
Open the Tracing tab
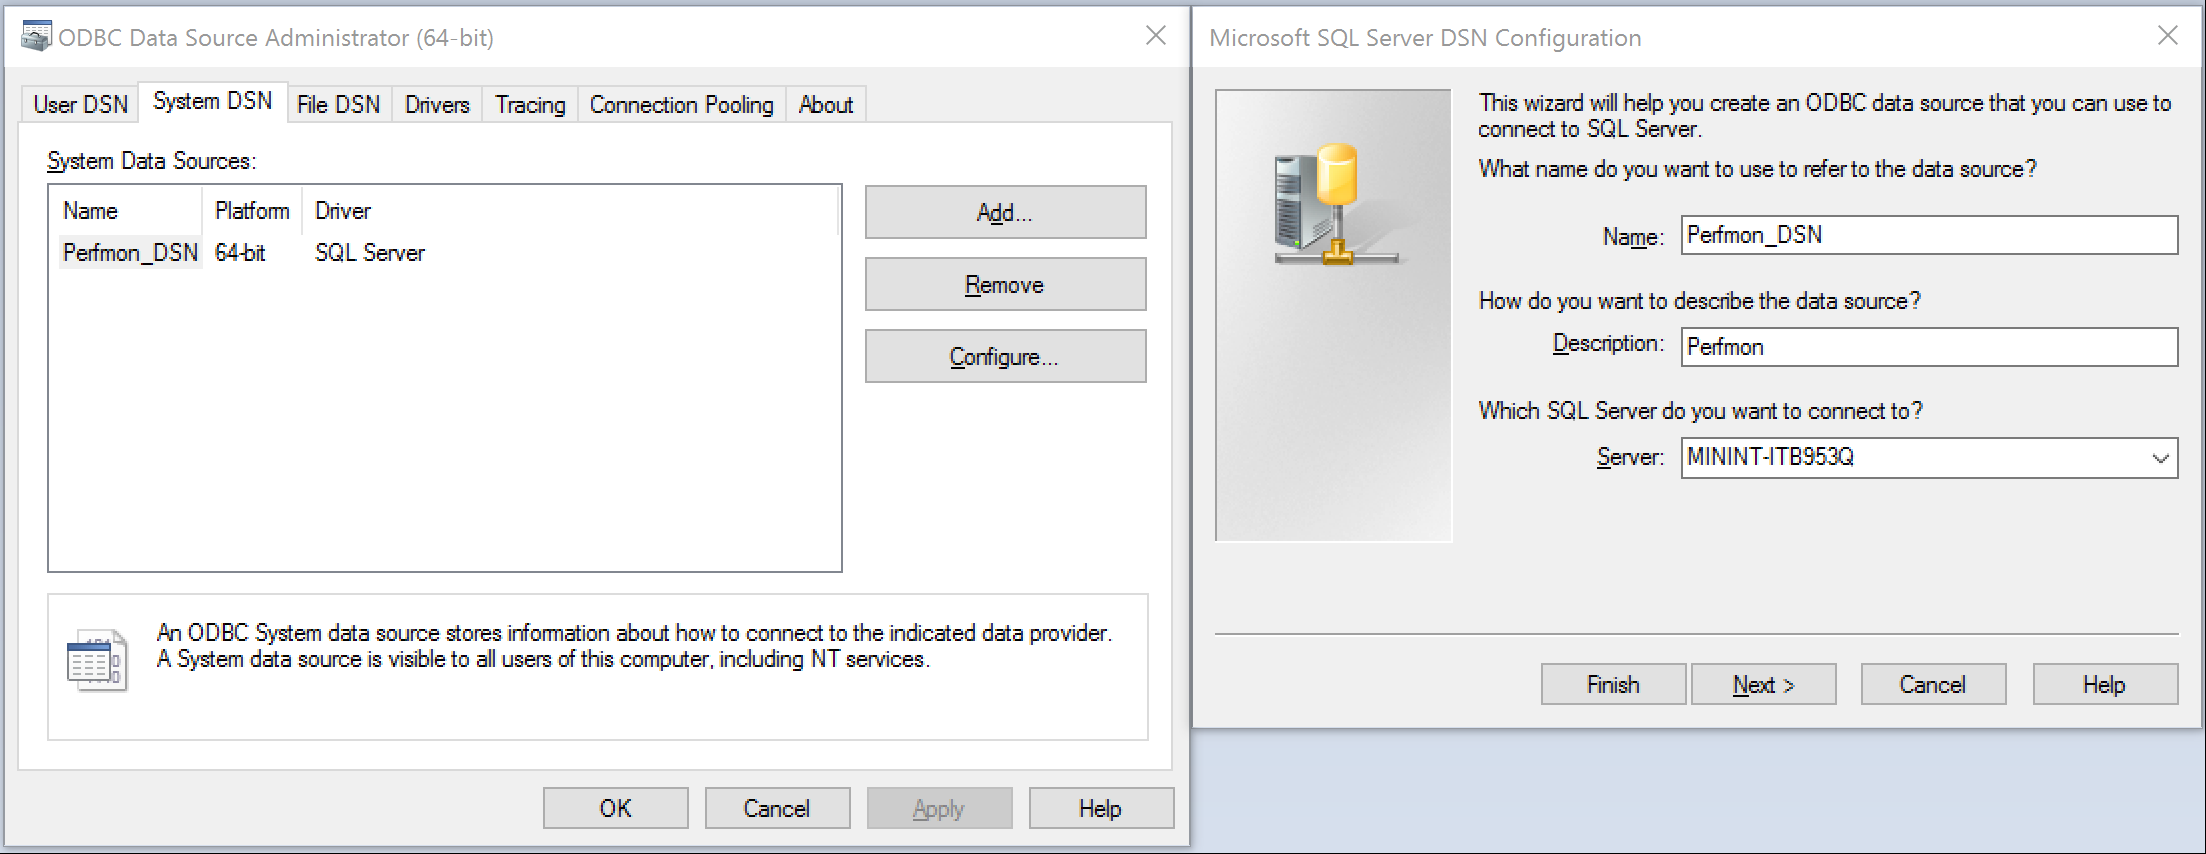[x=530, y=104]
